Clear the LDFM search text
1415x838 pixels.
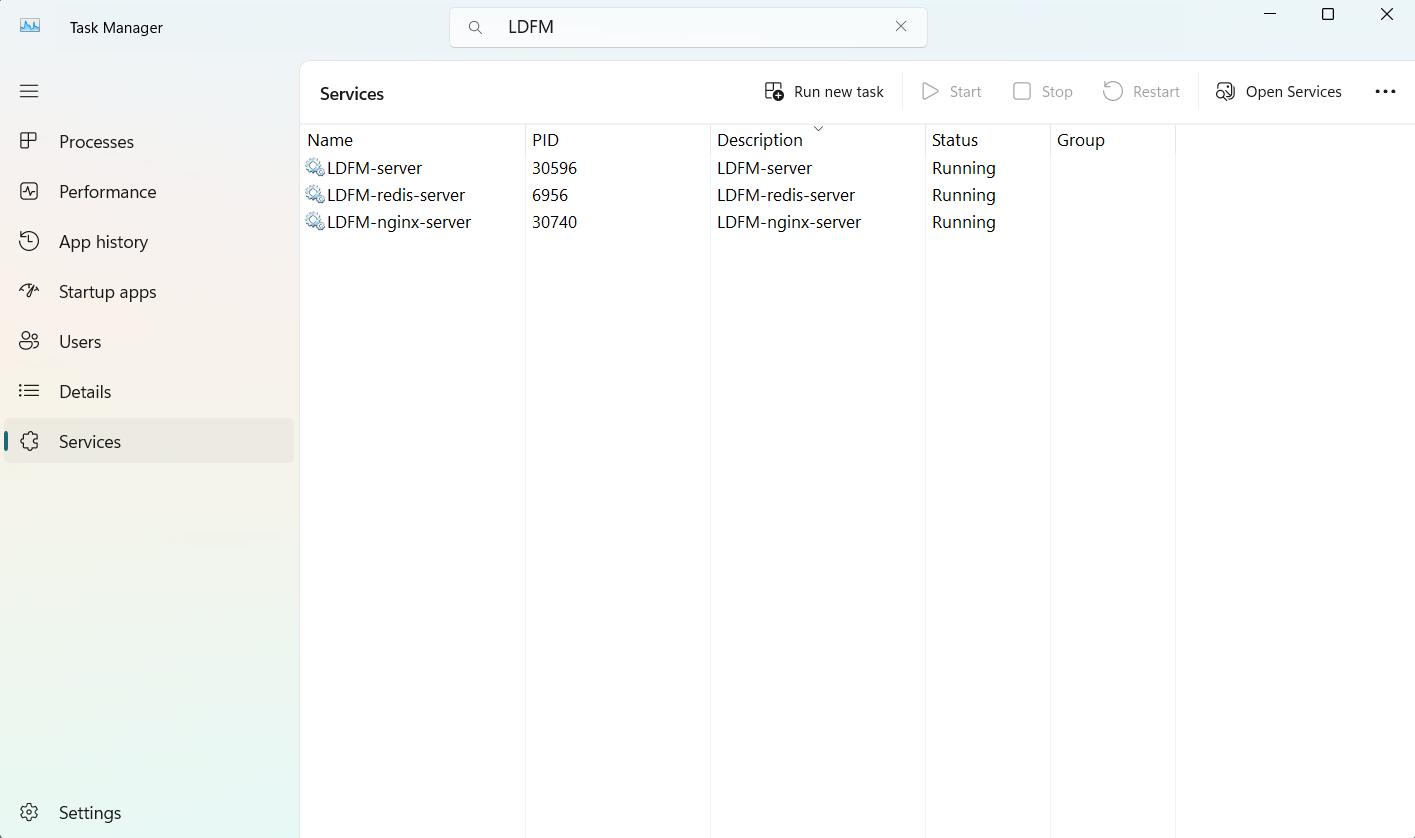(901, 27)
